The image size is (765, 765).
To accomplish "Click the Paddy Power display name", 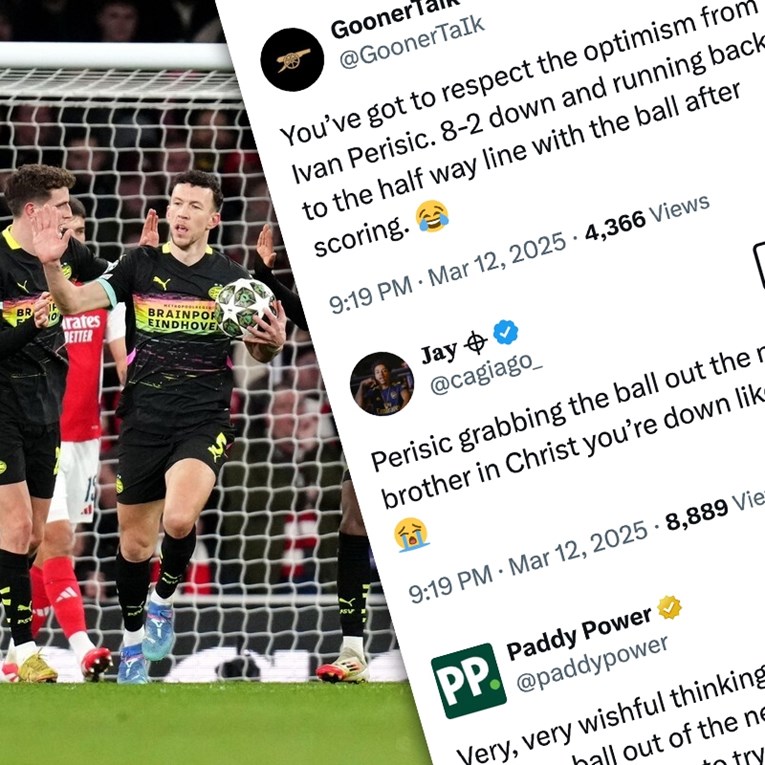I will point(579,634).
